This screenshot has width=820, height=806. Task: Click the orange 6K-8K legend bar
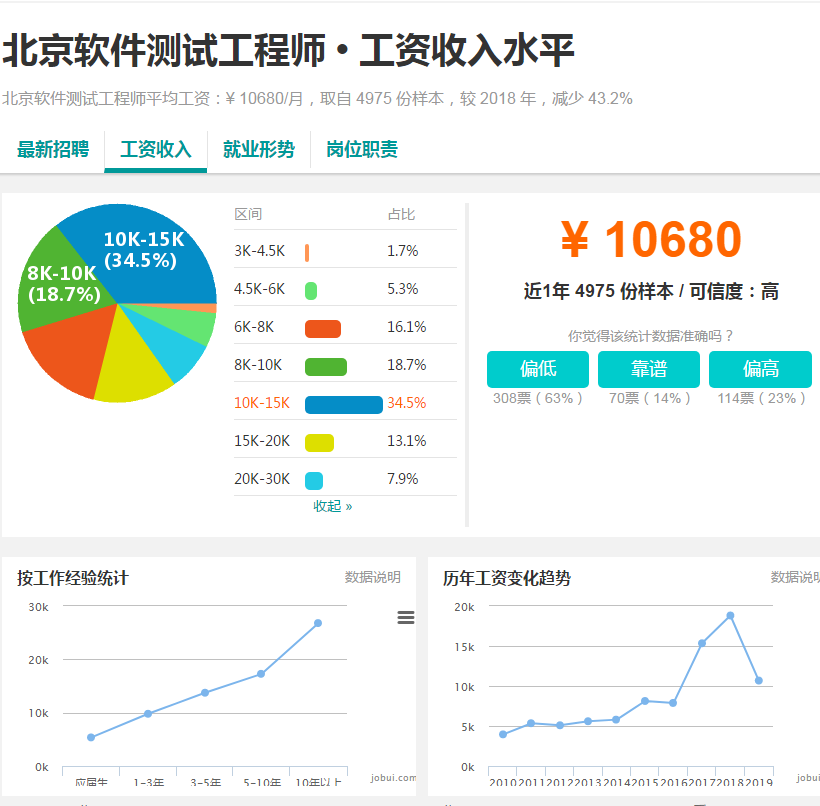(x=321, y=327)
